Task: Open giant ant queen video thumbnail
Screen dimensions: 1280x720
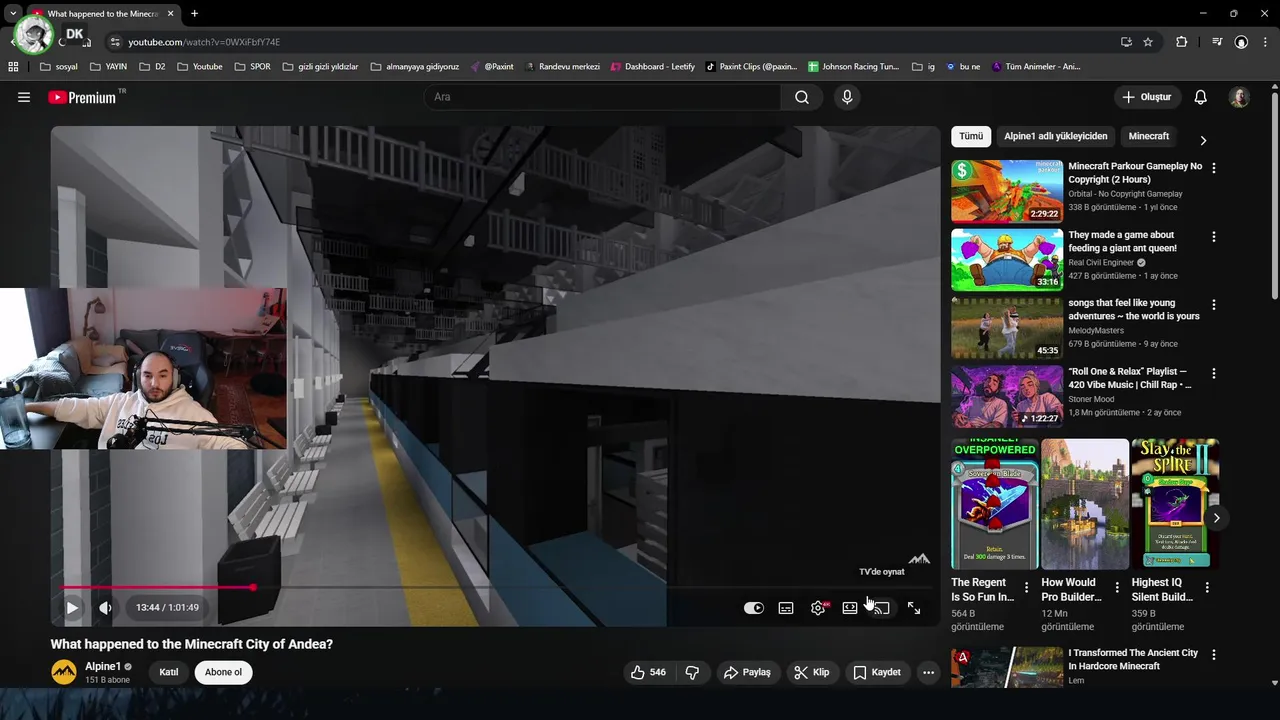Action: point(1007,259)
